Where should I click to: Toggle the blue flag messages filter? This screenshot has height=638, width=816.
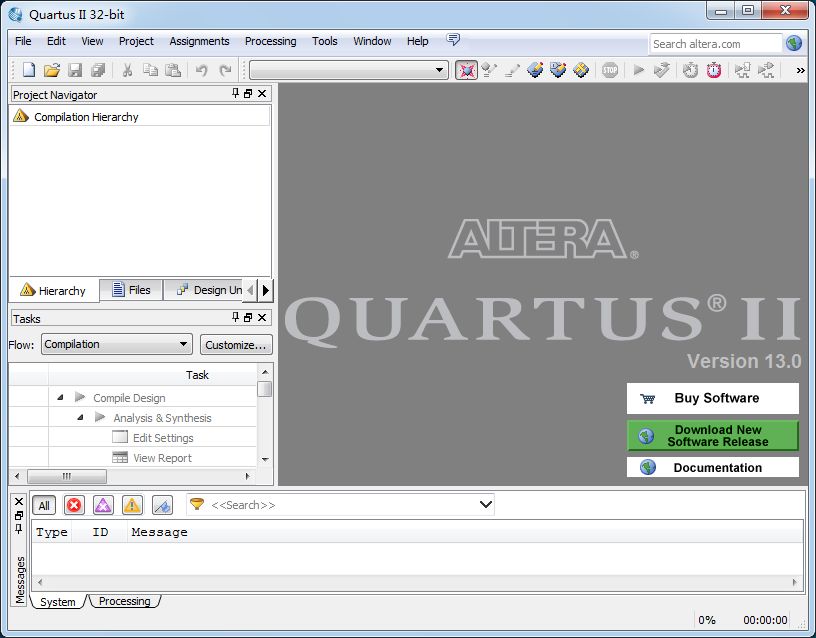click(162, 505)
